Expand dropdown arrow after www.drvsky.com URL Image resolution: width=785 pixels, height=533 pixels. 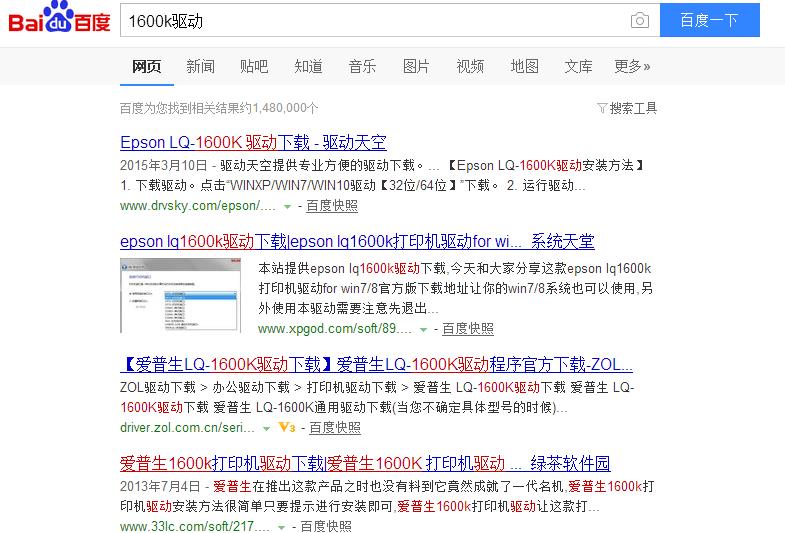[287, 206]
